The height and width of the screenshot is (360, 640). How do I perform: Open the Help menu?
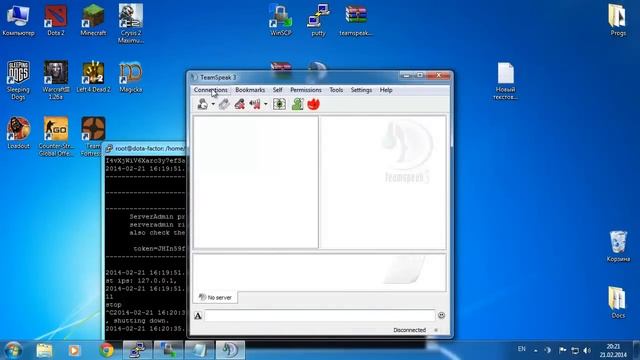386,90
